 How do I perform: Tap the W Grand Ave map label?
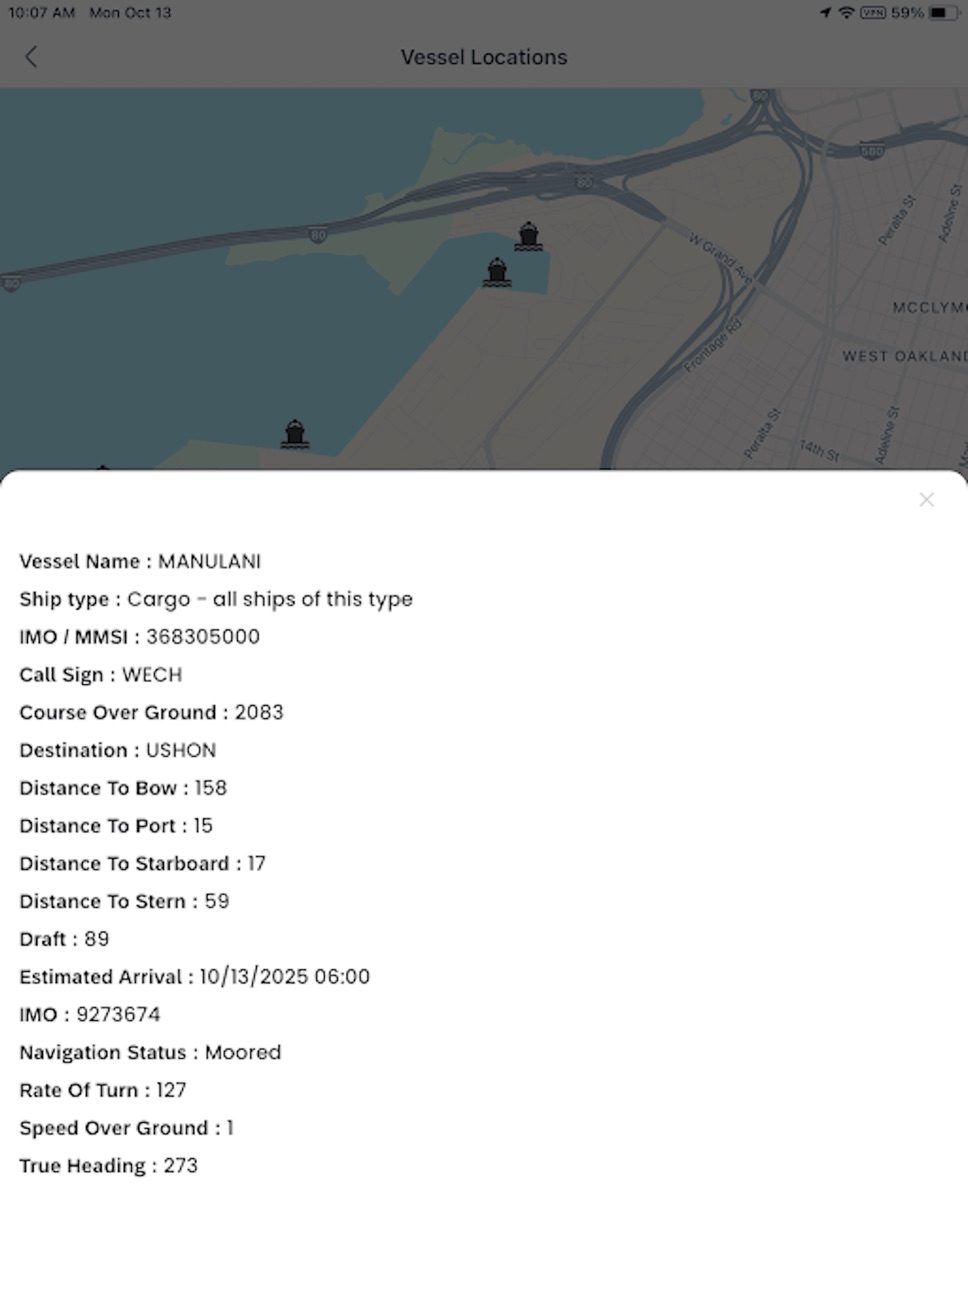[720, 257]
